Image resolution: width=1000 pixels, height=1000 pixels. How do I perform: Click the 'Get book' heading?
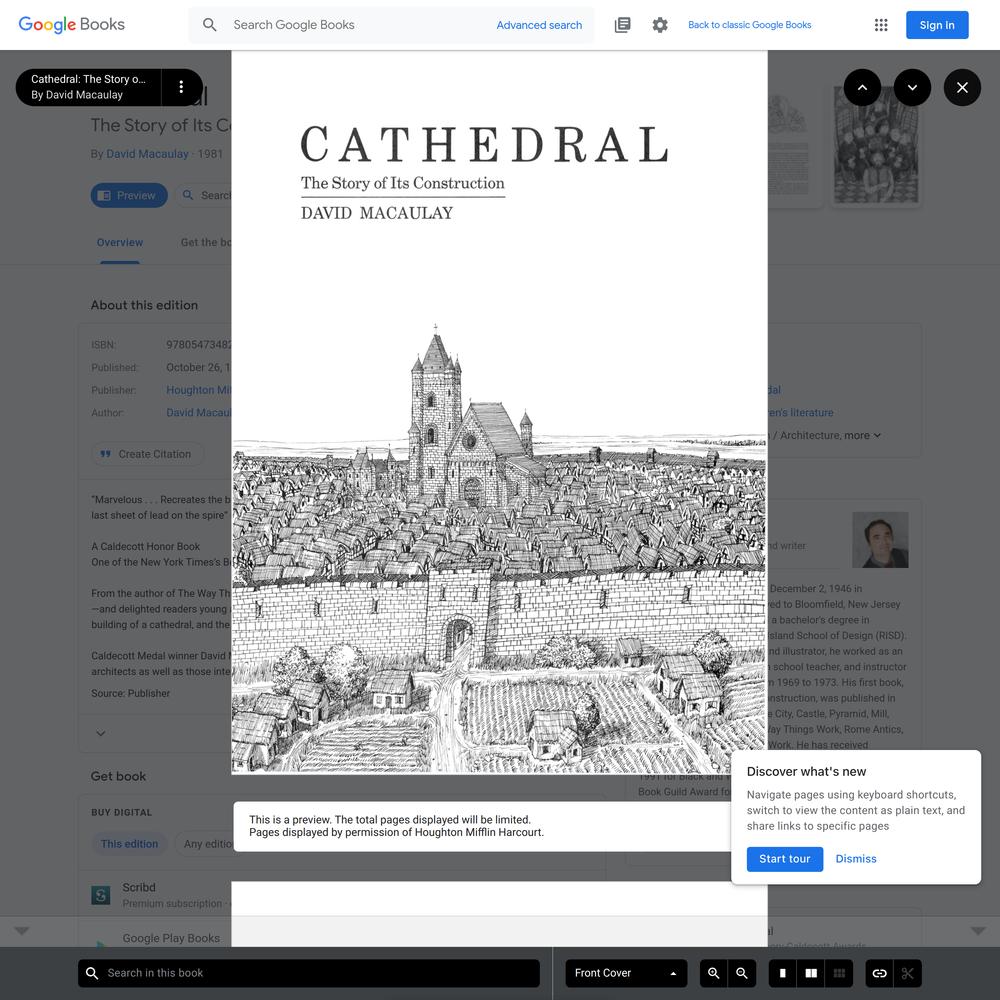[x=118, y=776]
